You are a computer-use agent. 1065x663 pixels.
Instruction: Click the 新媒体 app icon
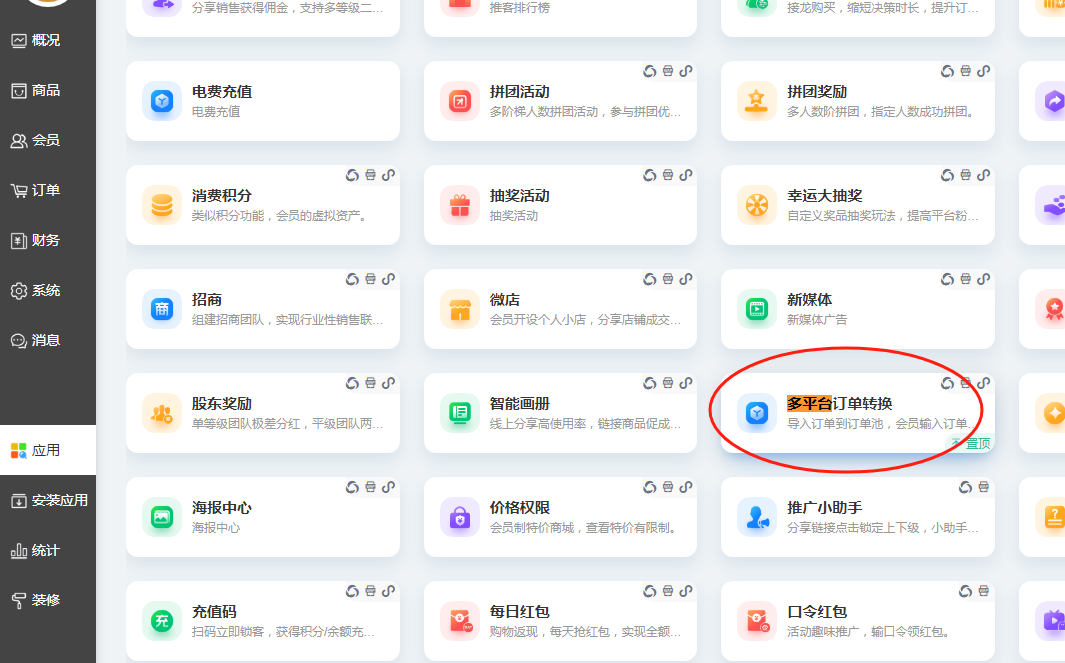pyautogui.click(x=757, y=309)
